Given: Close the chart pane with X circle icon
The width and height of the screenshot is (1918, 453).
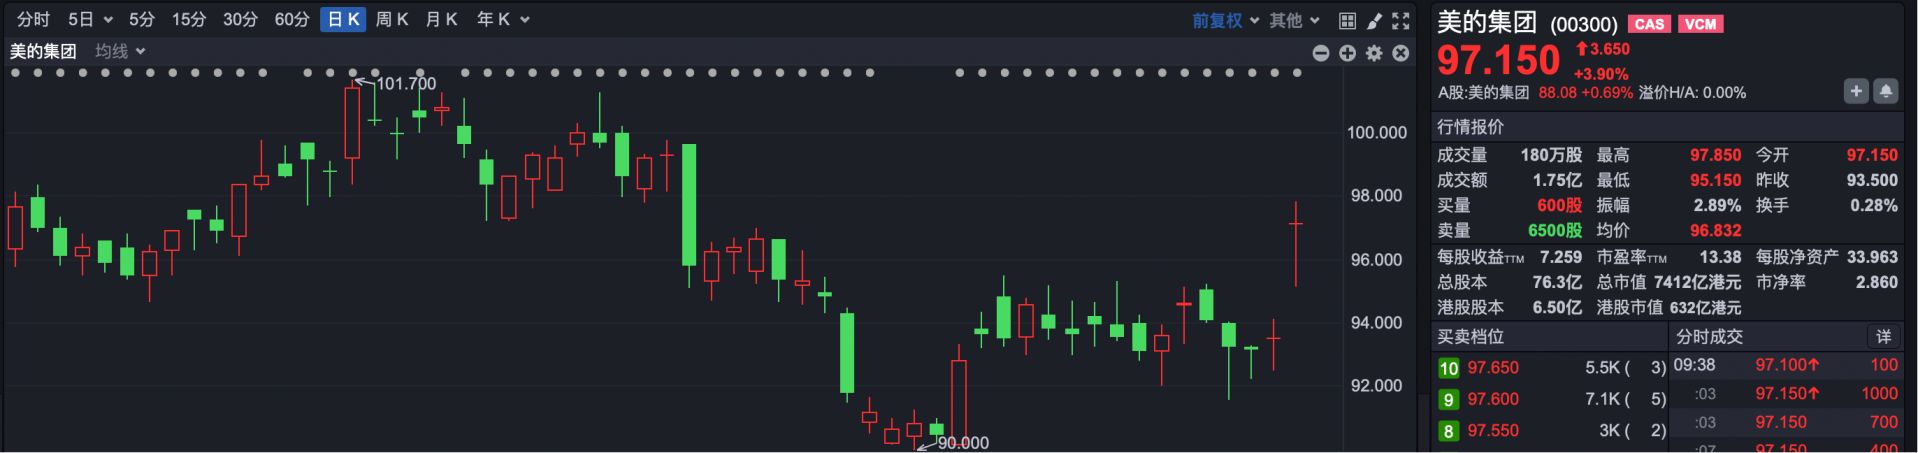Looking at the screenshot, I should coord(1401,53).
